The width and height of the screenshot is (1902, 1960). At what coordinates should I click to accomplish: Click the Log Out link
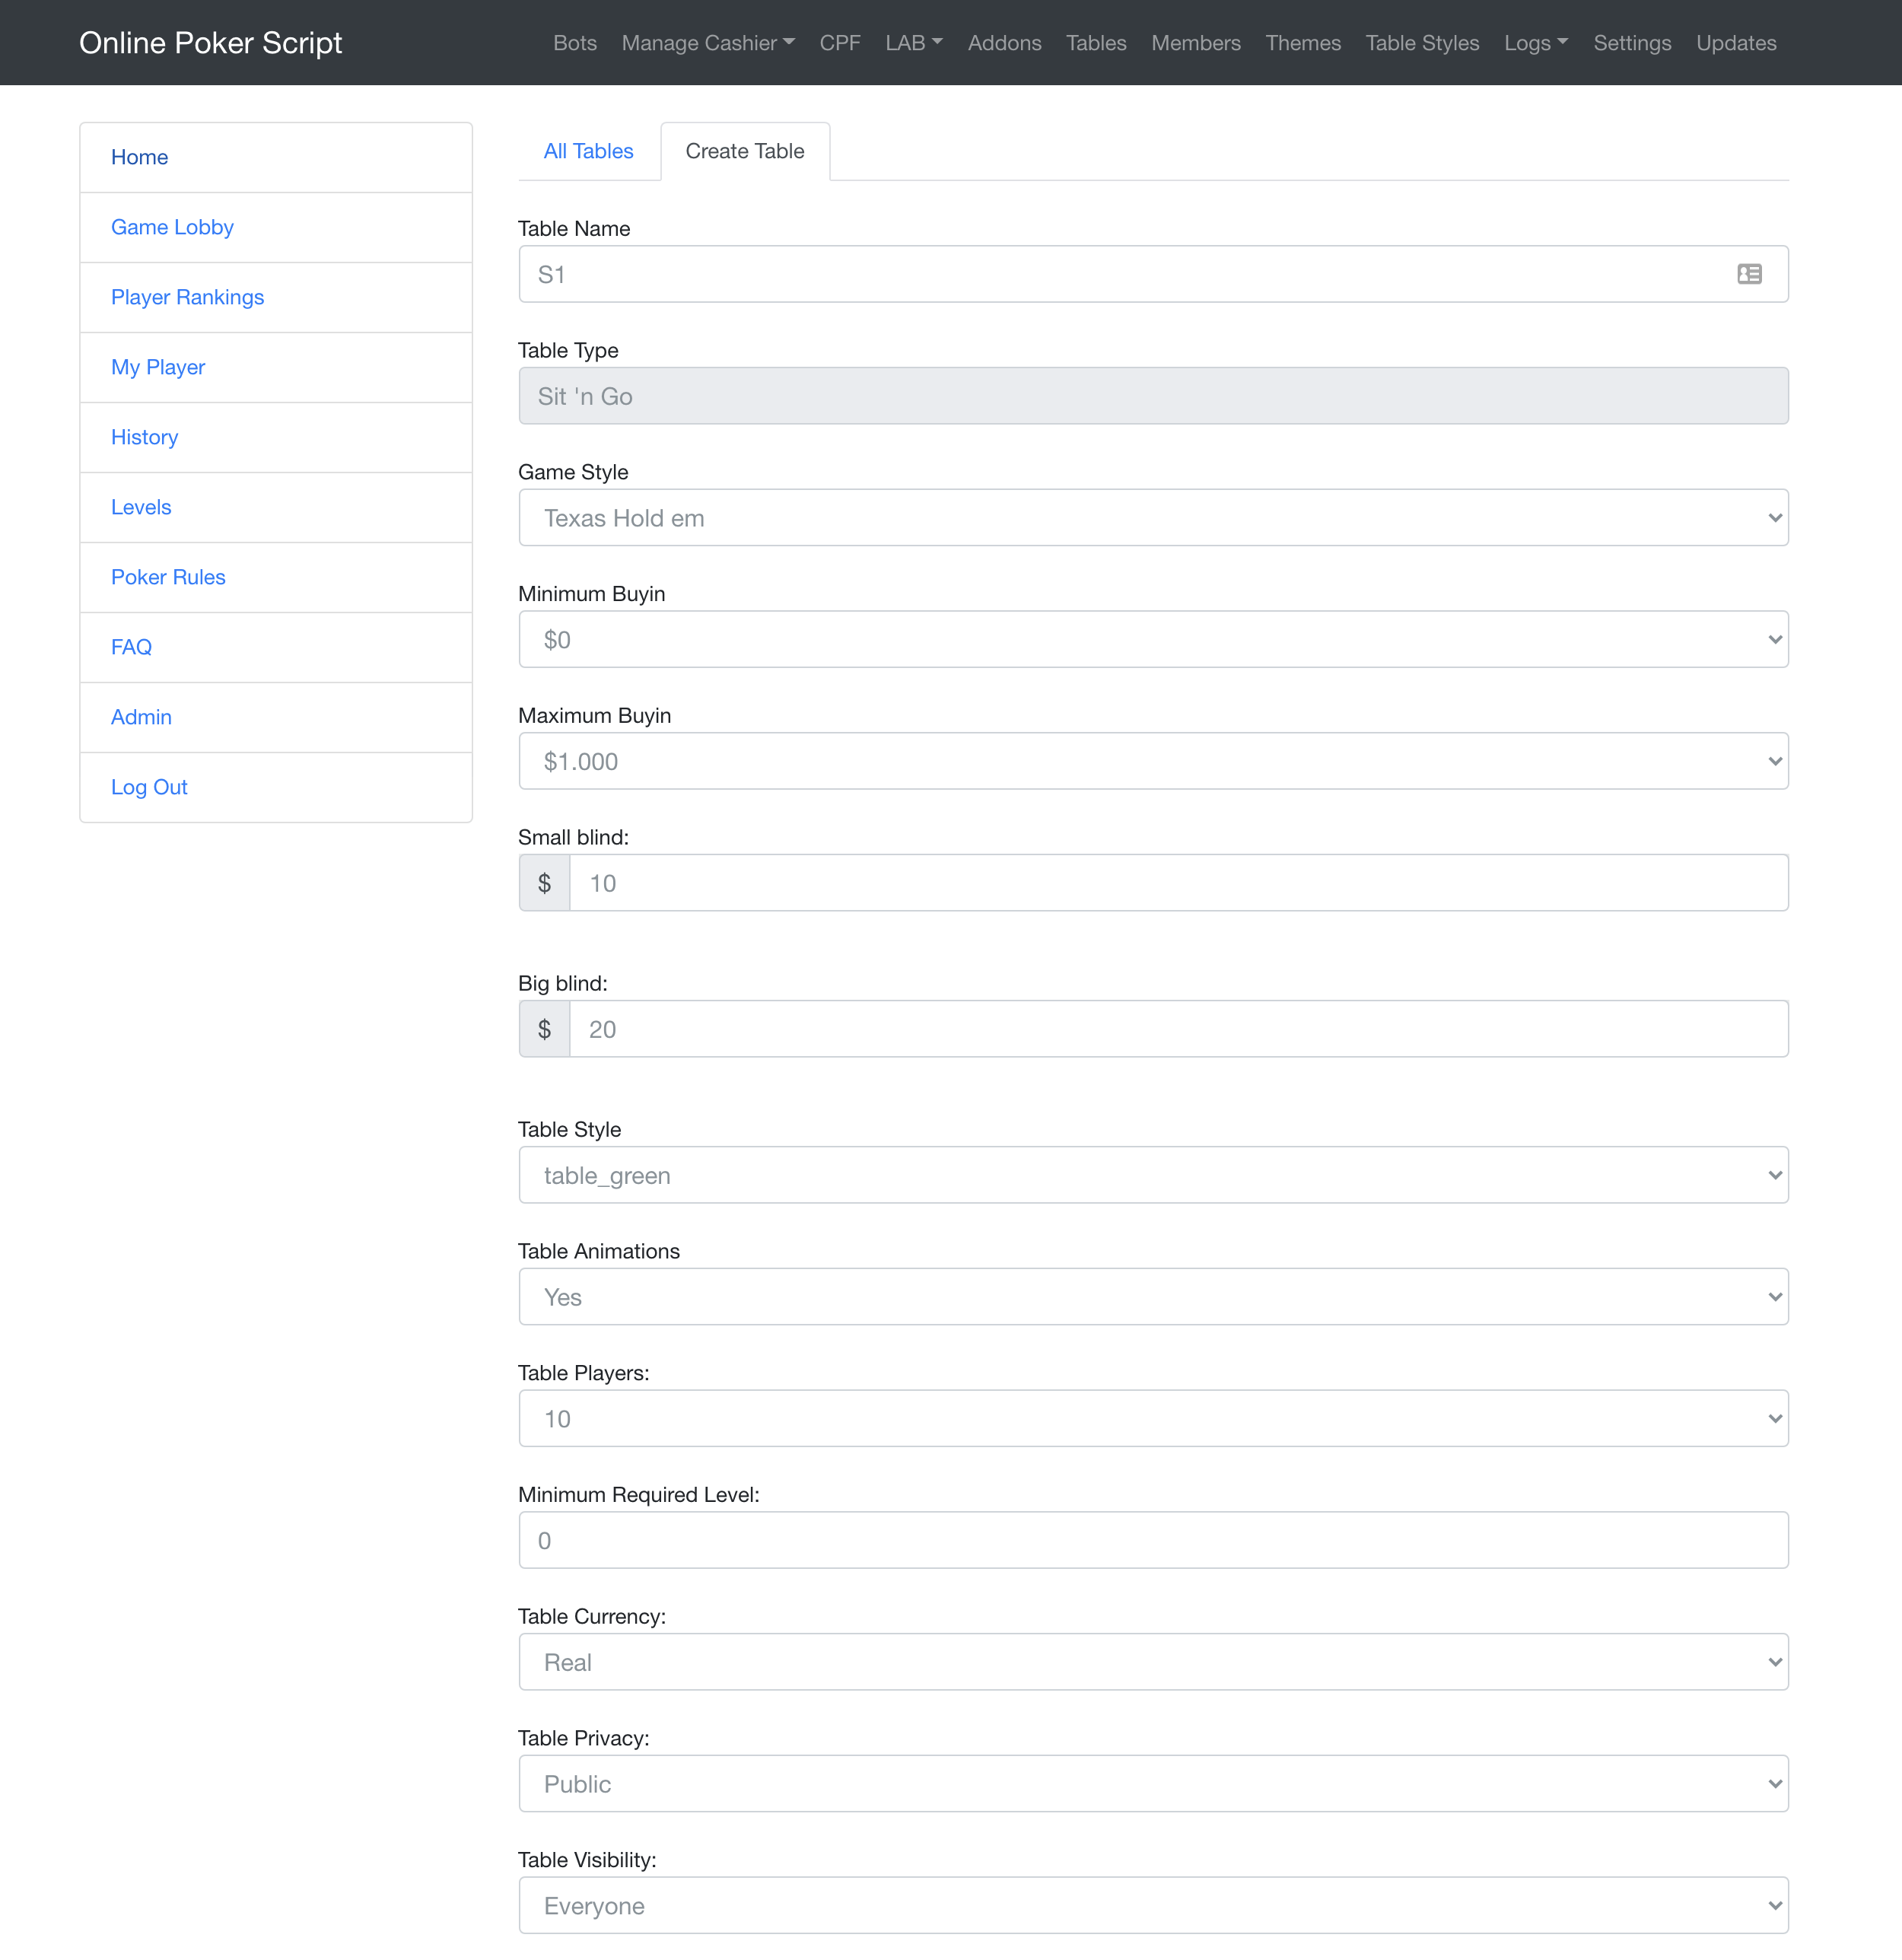(x=149, y=787)
